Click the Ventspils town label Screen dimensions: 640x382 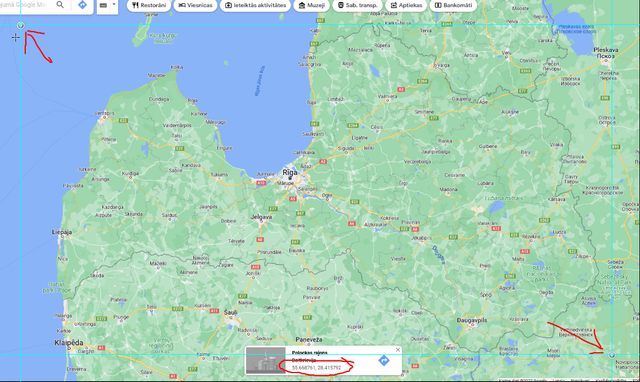pyautogui.click(x=104, y=113)
